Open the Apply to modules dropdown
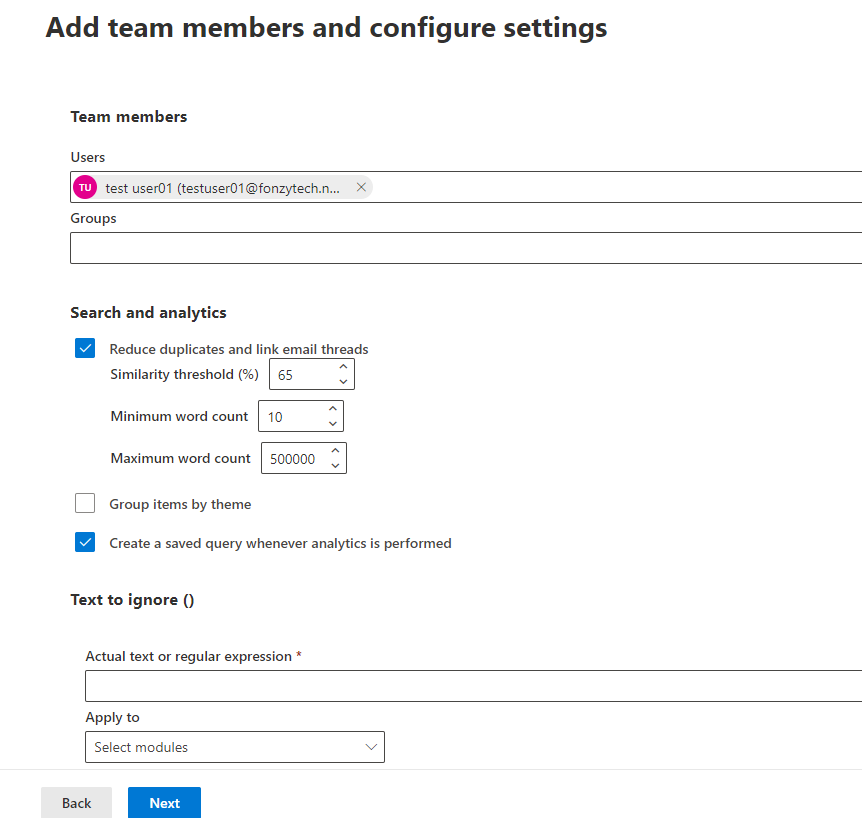 [x=234, y=746]
